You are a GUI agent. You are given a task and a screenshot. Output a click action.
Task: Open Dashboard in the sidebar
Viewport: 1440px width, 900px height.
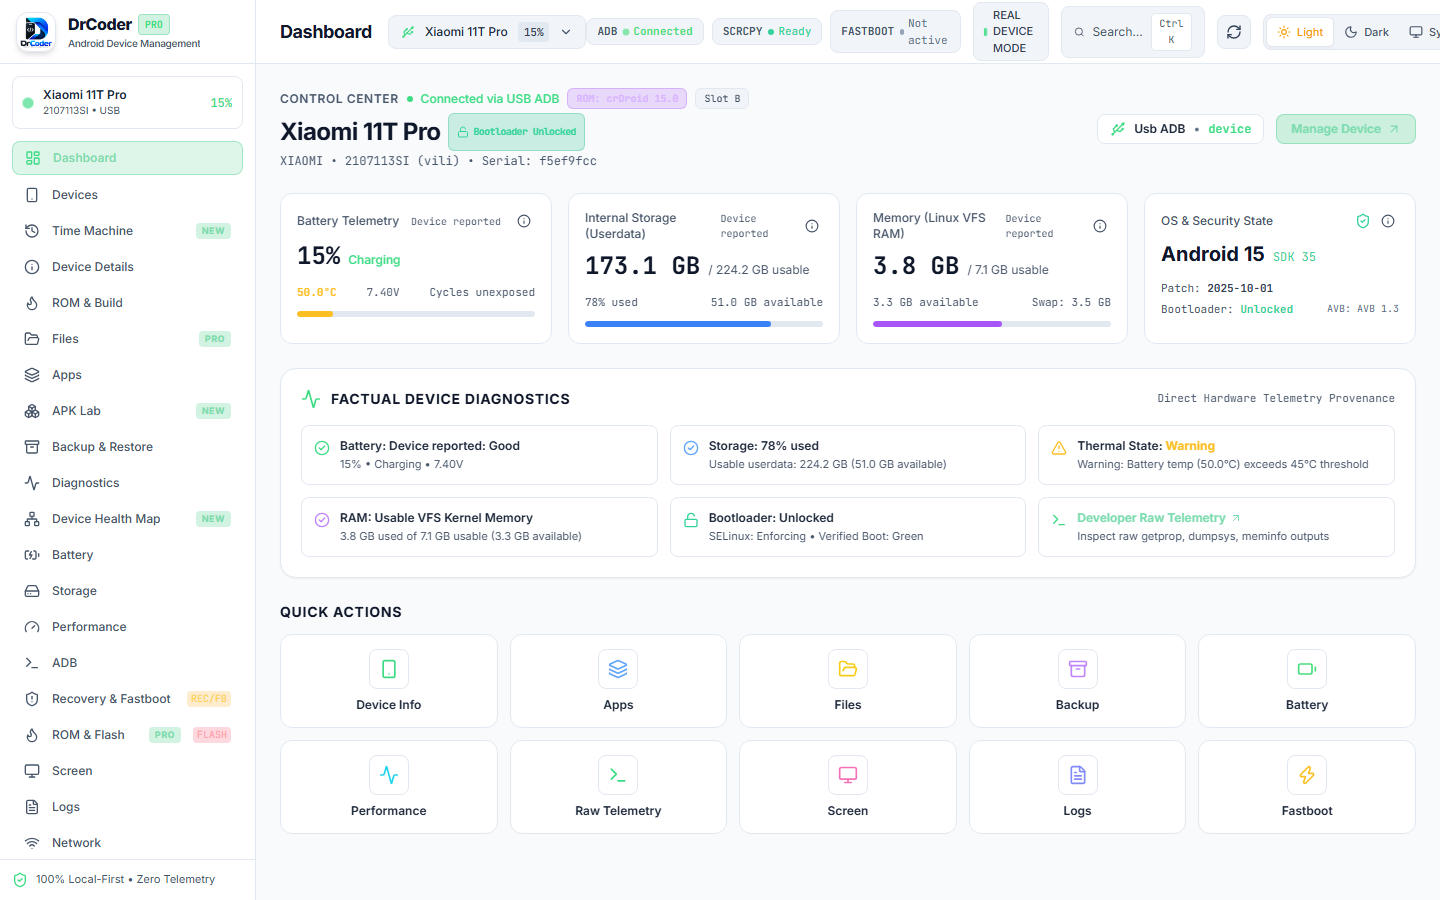127,158
